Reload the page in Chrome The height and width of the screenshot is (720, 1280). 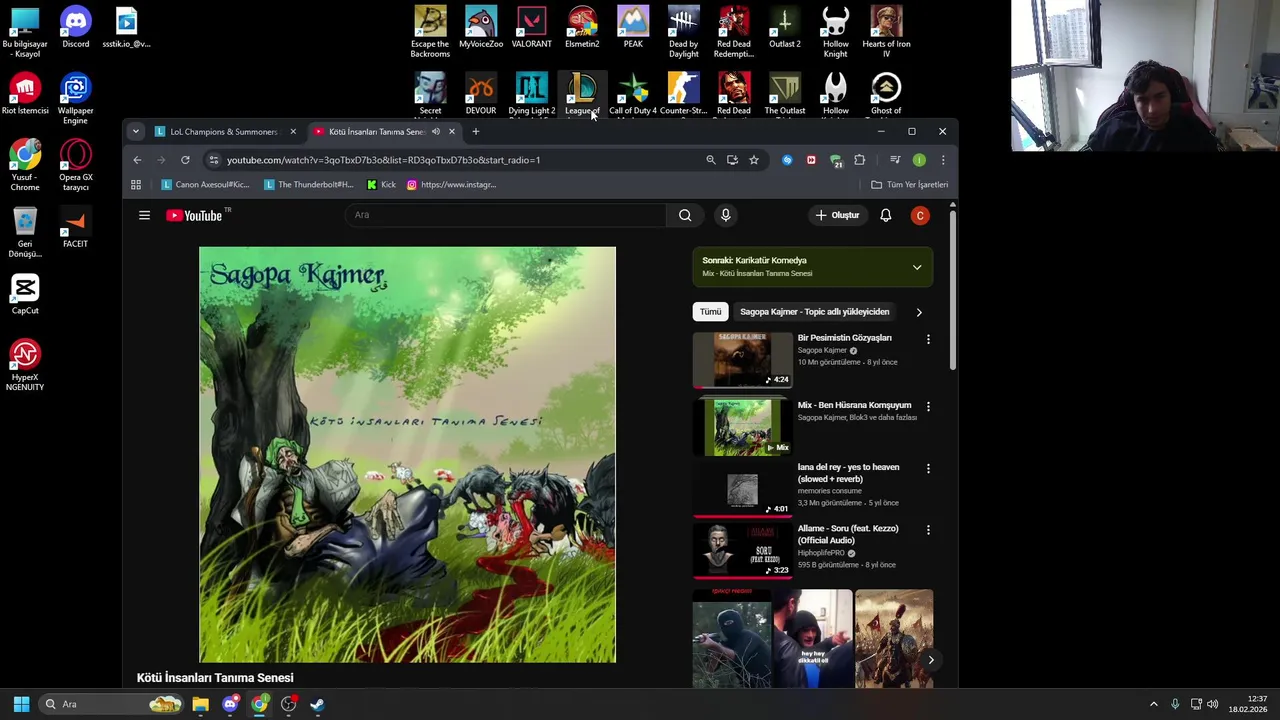coord(185,160)
